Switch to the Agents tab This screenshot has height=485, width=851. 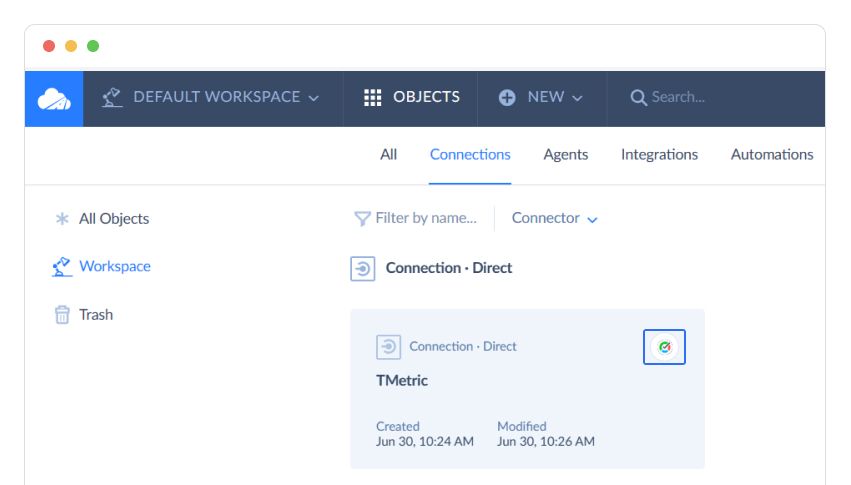click(566, 155)
